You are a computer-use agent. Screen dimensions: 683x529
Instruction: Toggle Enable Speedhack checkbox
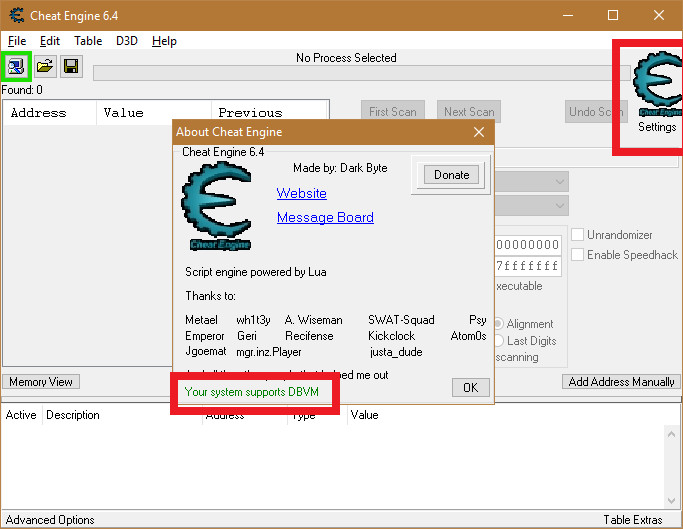click(578, 254)
